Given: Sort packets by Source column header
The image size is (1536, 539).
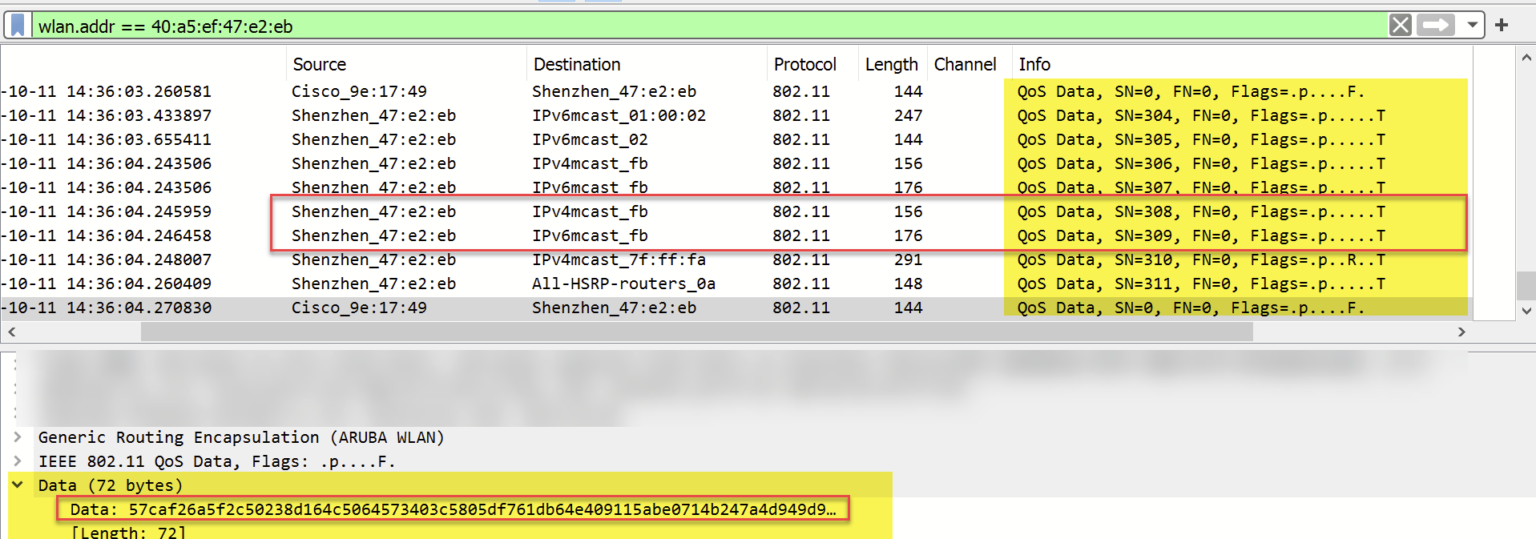Looking at the screenshot, I should 319,64.
